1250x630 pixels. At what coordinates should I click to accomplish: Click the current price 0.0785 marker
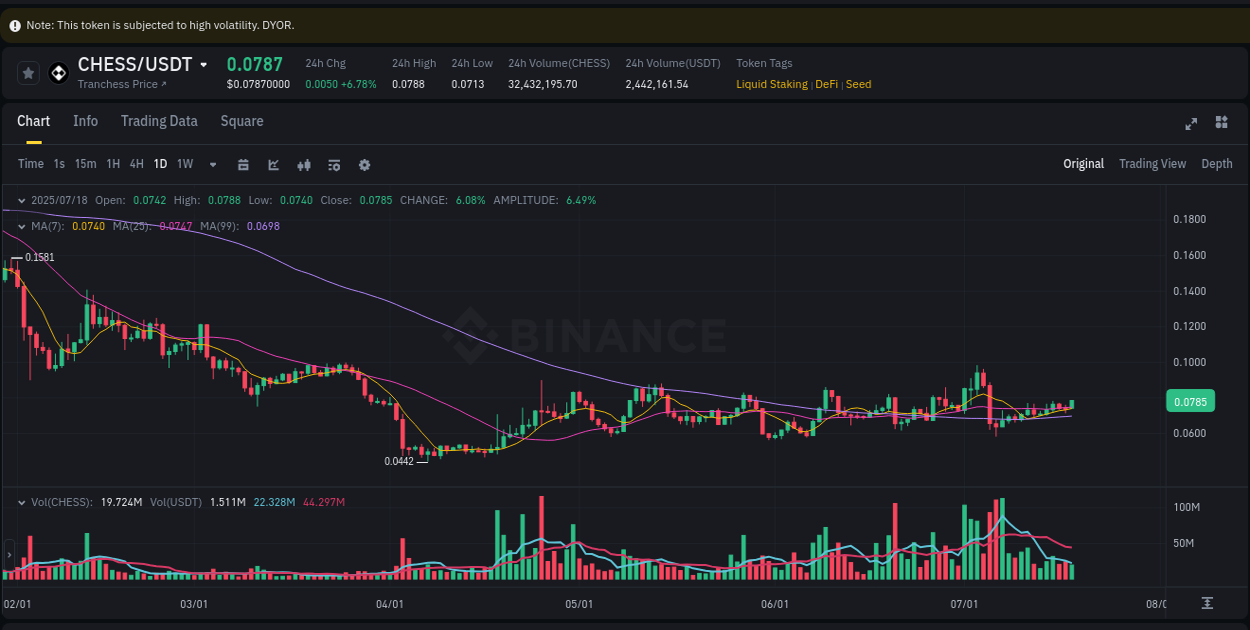click(x=1190, y=400)
